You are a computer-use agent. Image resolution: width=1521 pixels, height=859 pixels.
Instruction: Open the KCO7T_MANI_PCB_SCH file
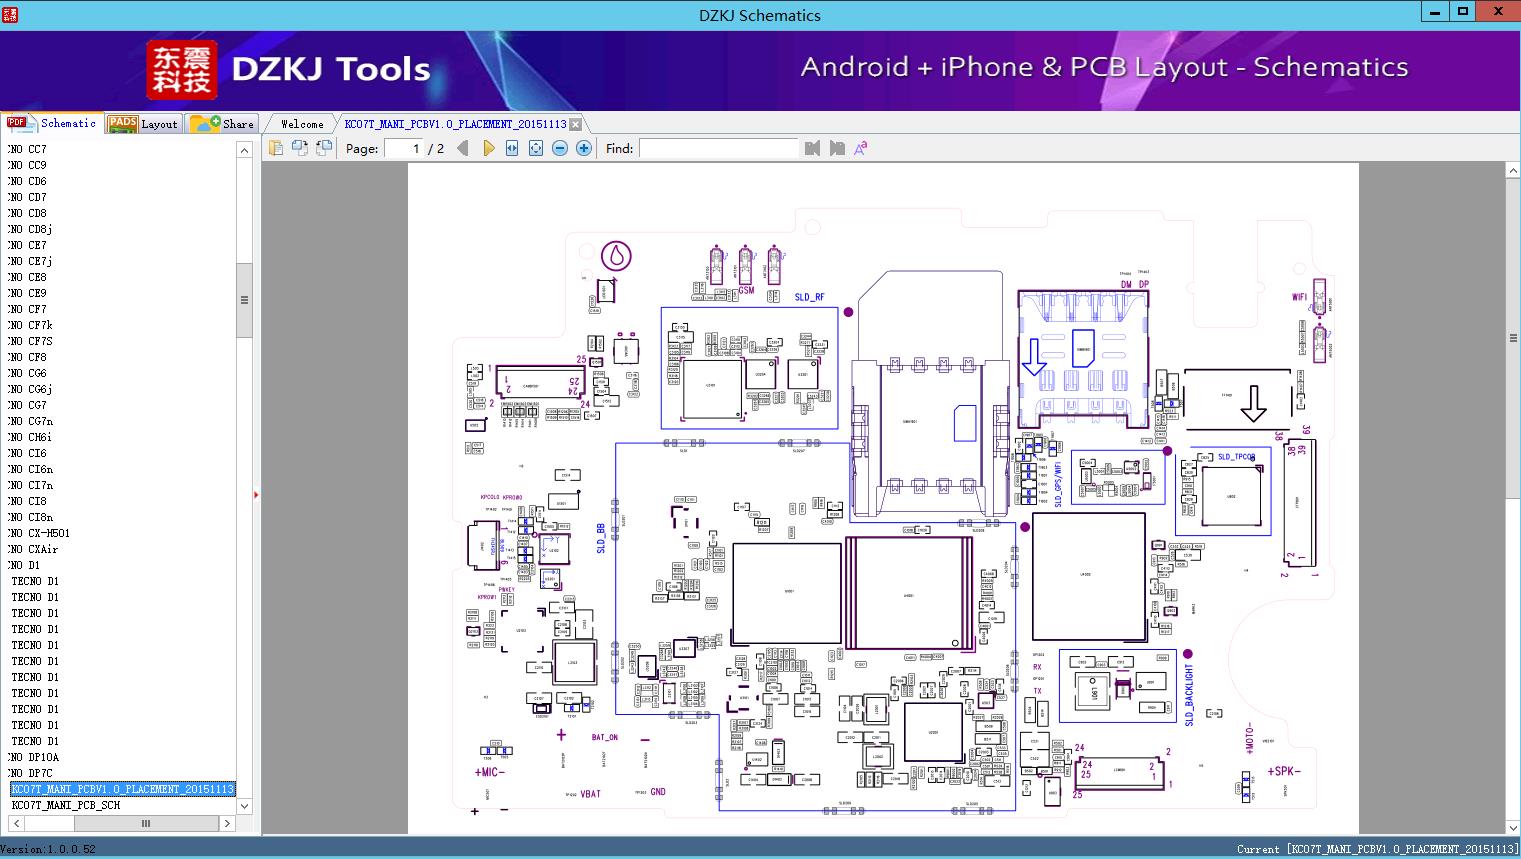[x=66, y=805]
